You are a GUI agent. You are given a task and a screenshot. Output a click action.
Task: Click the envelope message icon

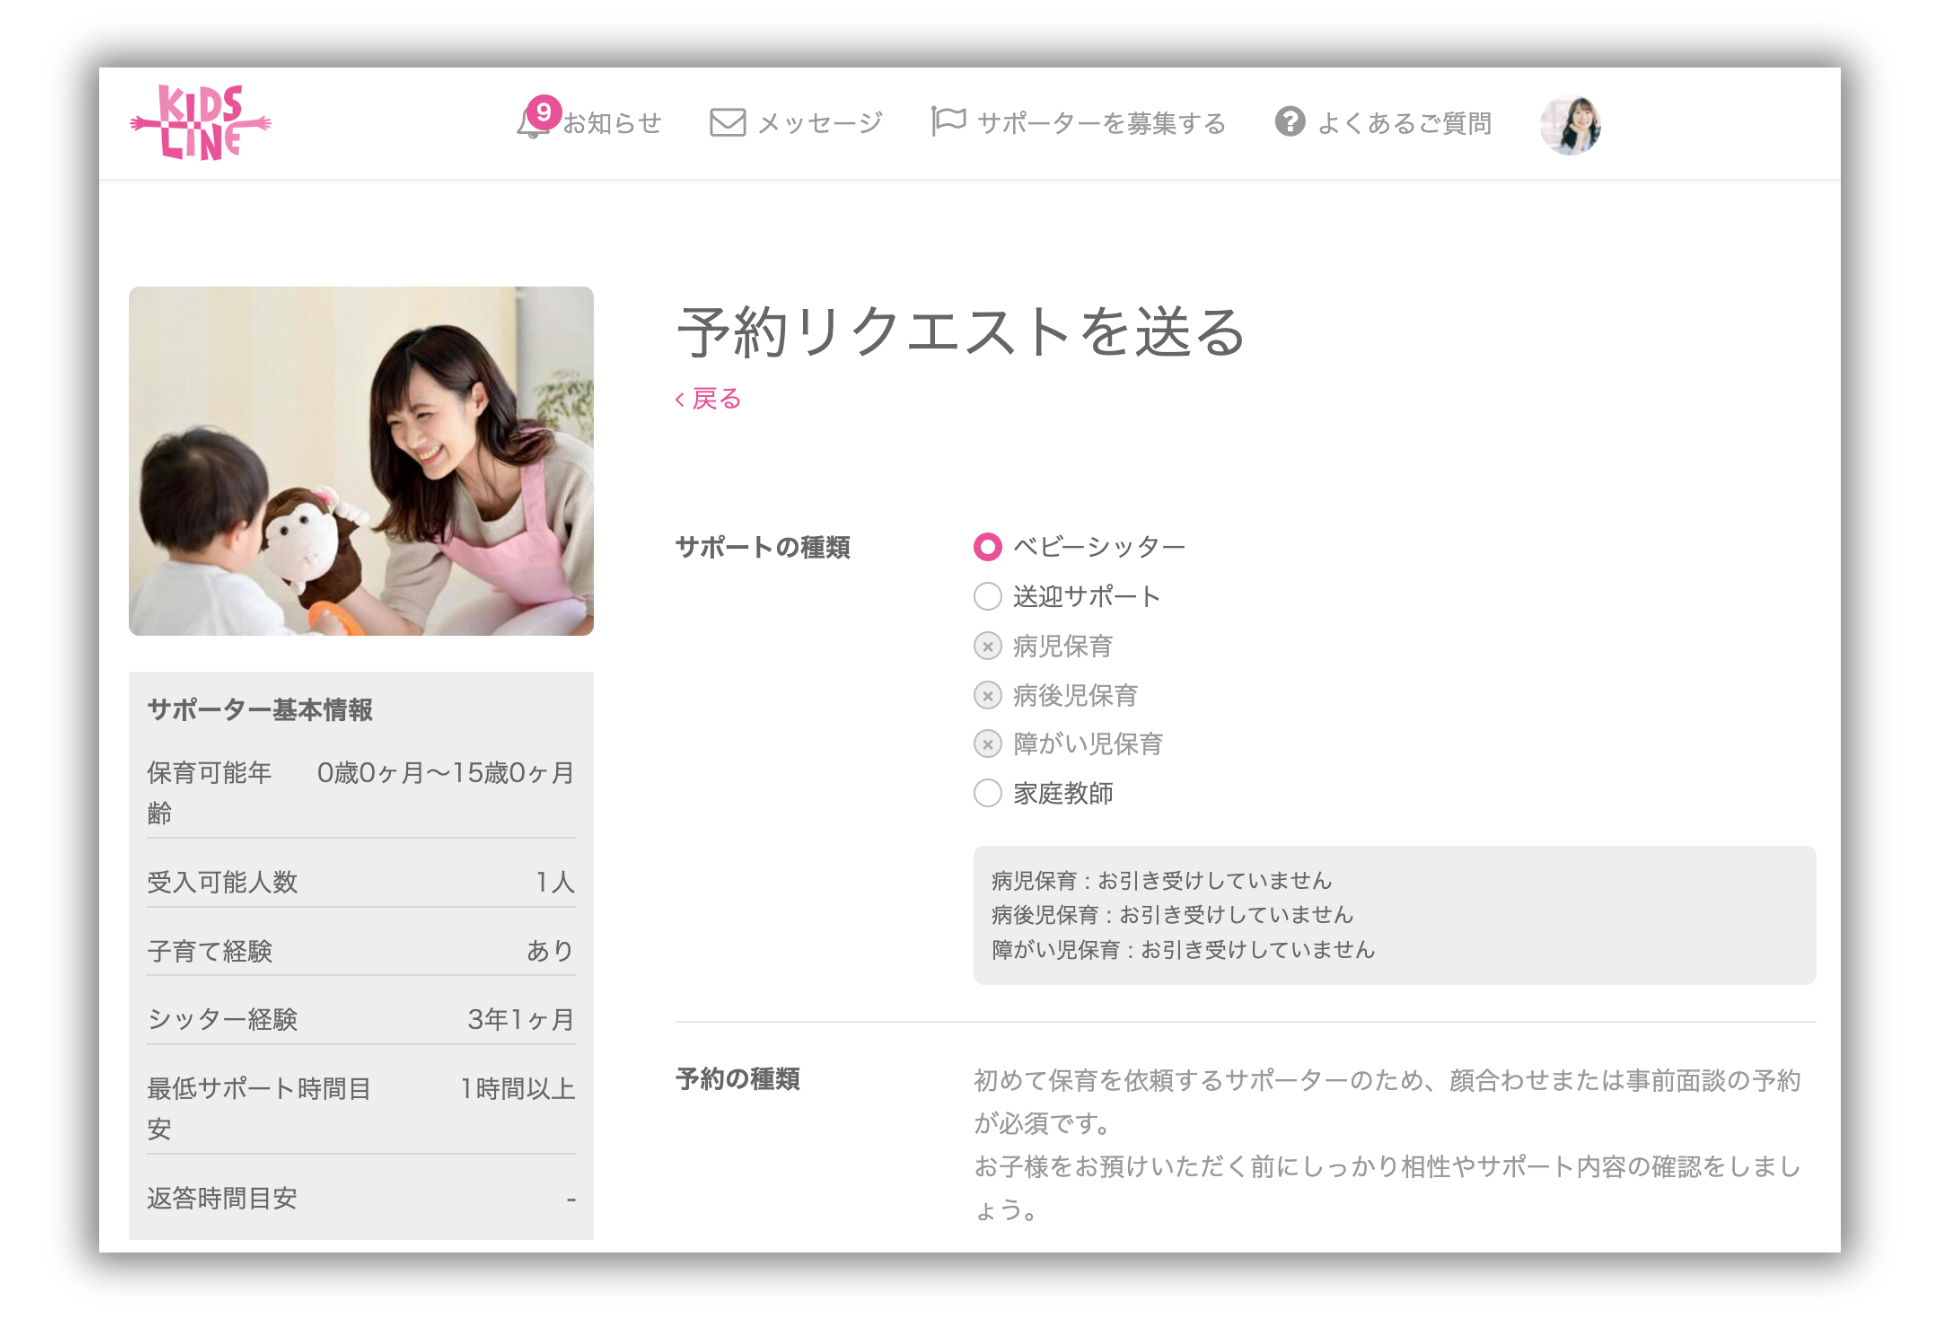727,123
